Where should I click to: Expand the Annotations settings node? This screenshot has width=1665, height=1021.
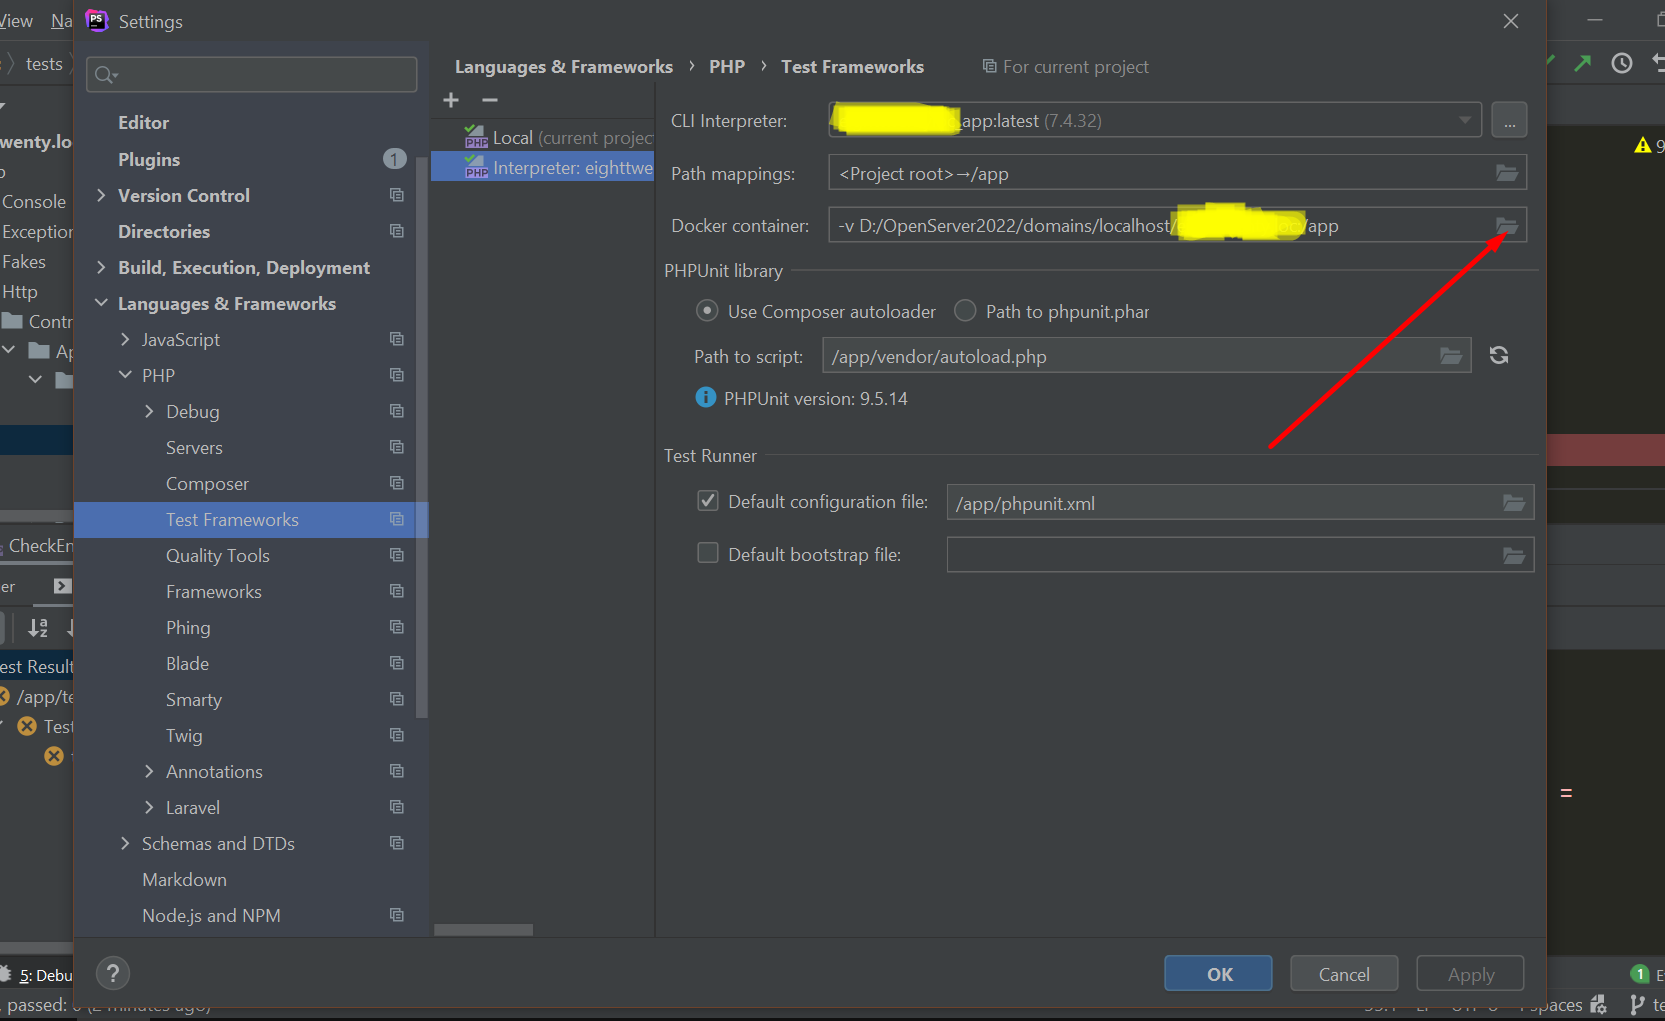tap(149, 771)
